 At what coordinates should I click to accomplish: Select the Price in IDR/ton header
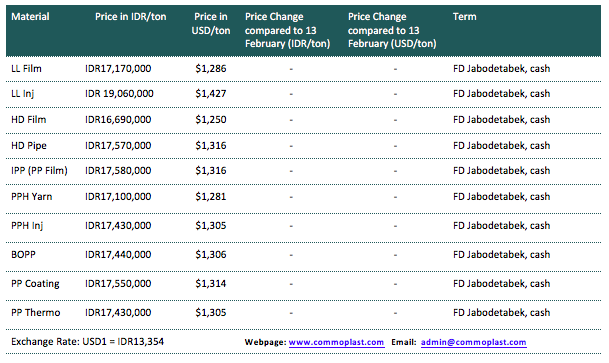click(x=130, y=17)
